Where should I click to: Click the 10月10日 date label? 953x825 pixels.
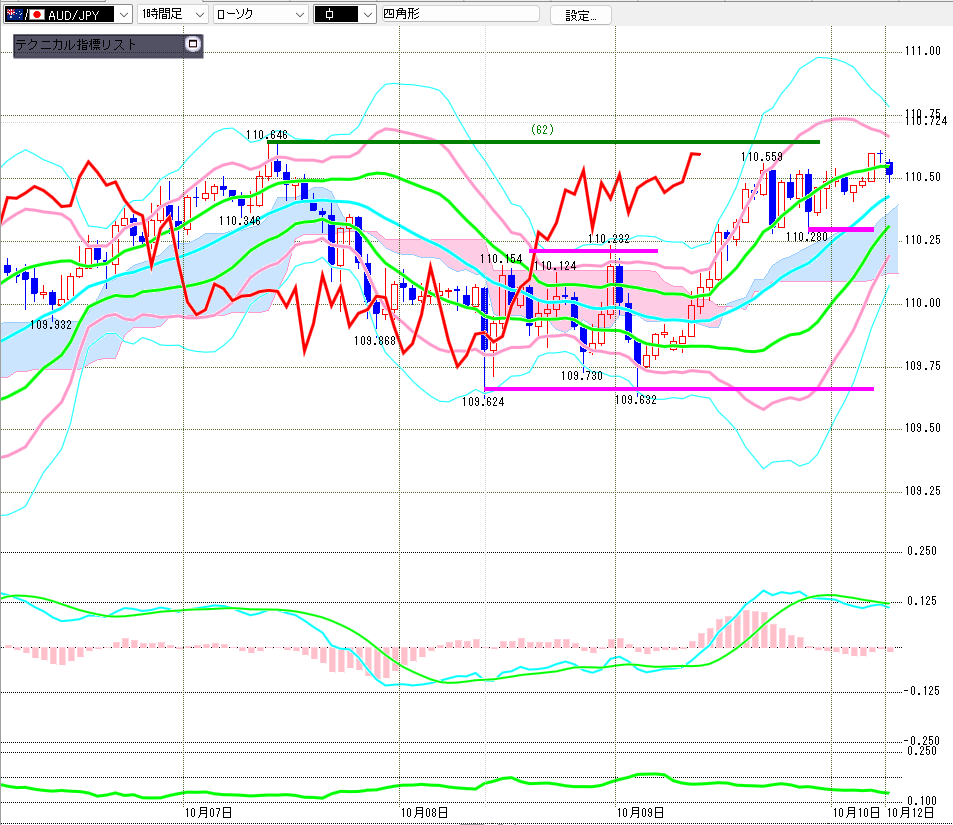[x=856, y=813]
